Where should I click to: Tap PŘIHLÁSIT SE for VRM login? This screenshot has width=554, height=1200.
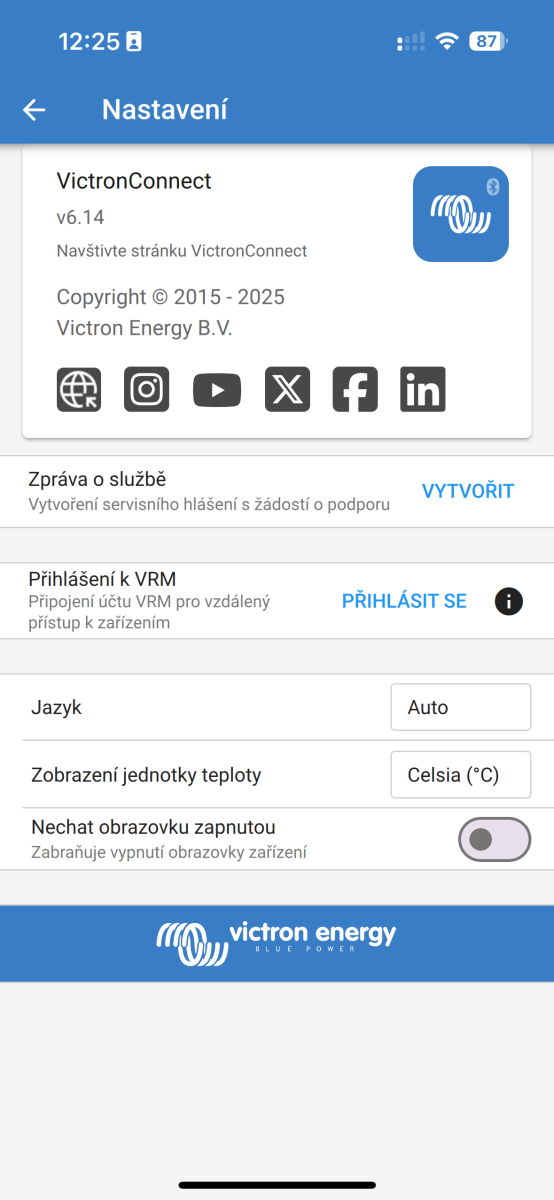click(404, 601)
